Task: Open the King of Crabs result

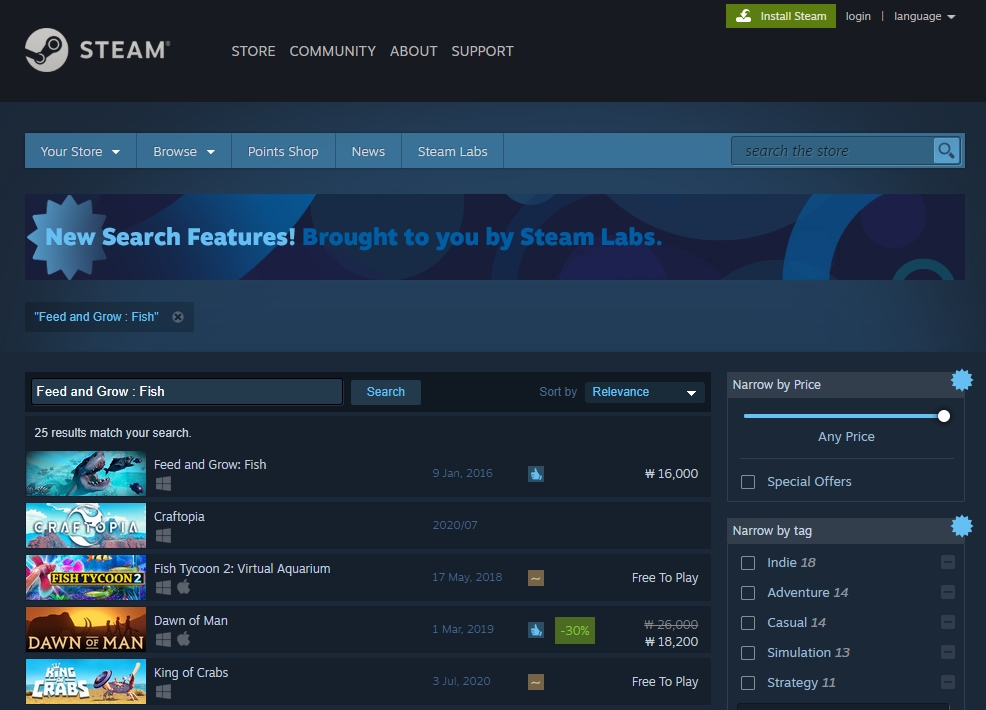Action: (368, 682)
